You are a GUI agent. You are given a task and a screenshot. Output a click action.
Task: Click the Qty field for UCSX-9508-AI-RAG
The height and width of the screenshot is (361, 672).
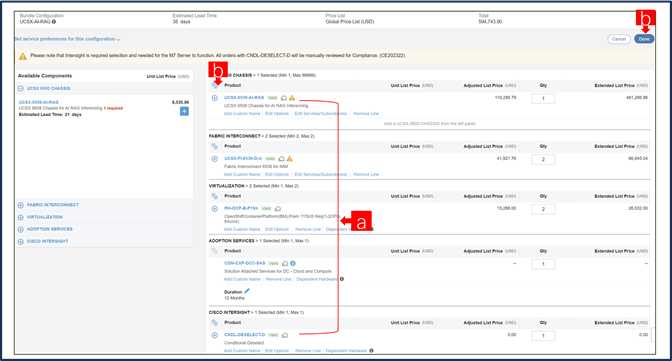(543, 99)
